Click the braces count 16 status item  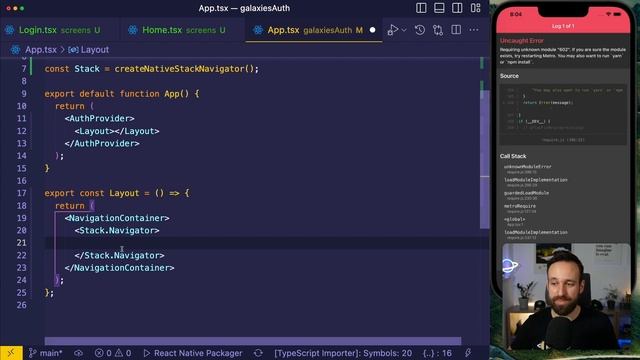pos(437,353)
